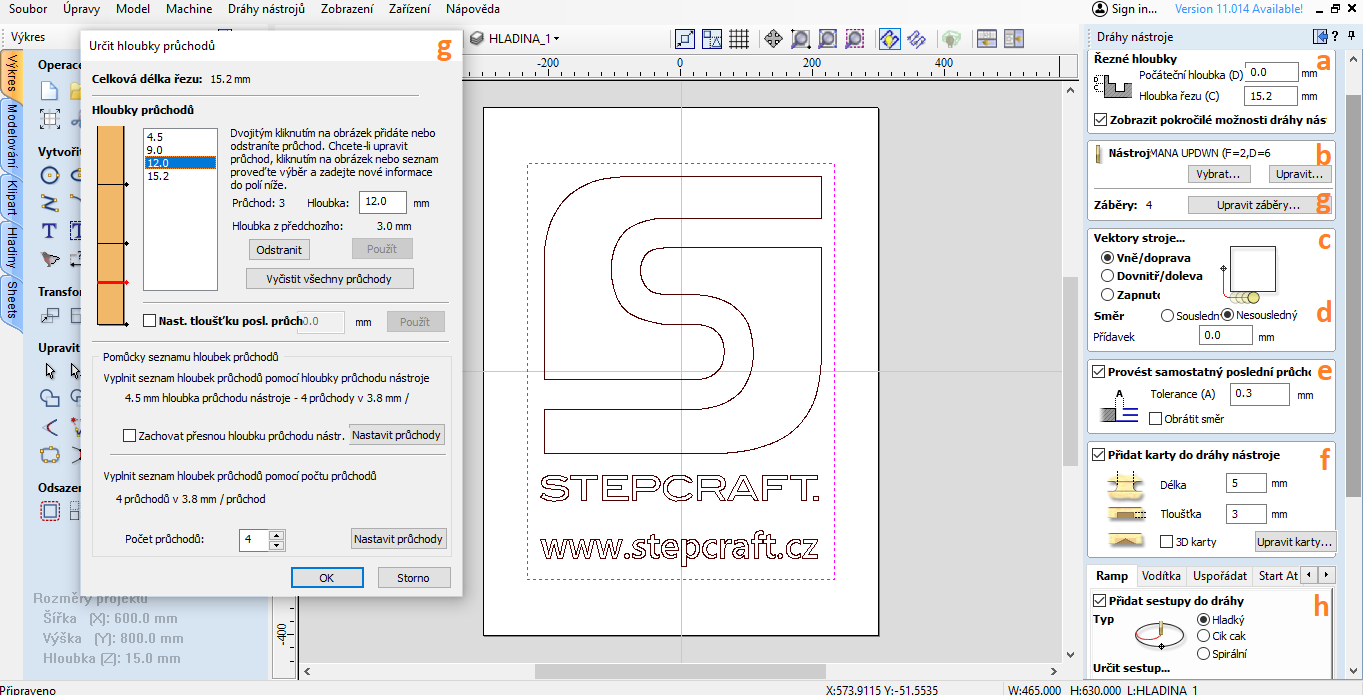Click the offset vectors icon under Odsazení
This screenshot has width=1369, height=695.
coord(50,511)
